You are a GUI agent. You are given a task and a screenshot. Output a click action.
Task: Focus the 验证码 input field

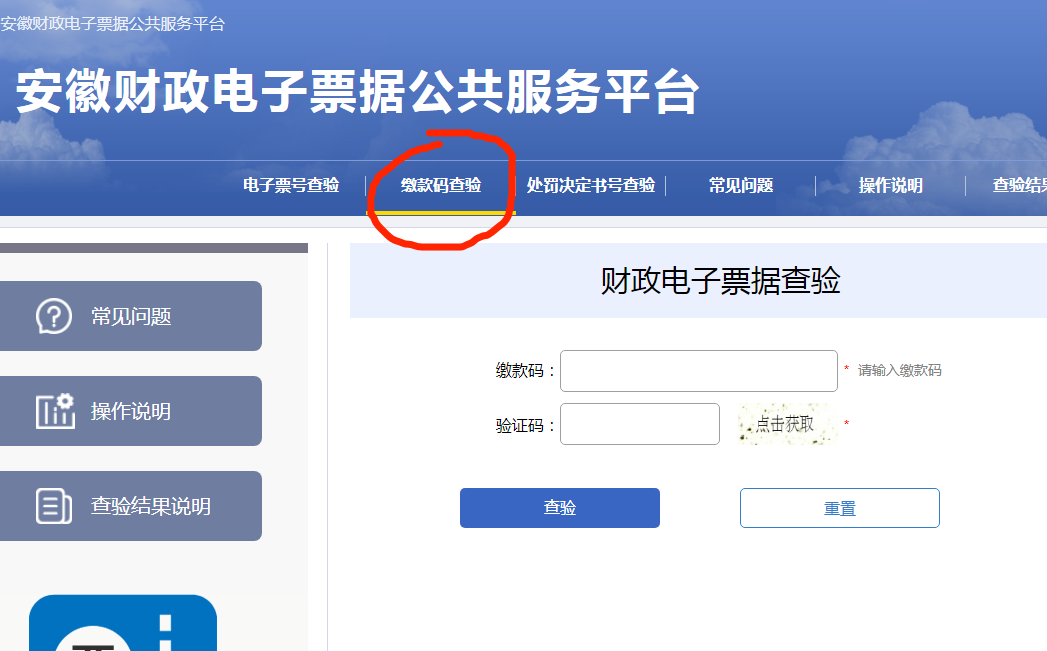[640, 424]
